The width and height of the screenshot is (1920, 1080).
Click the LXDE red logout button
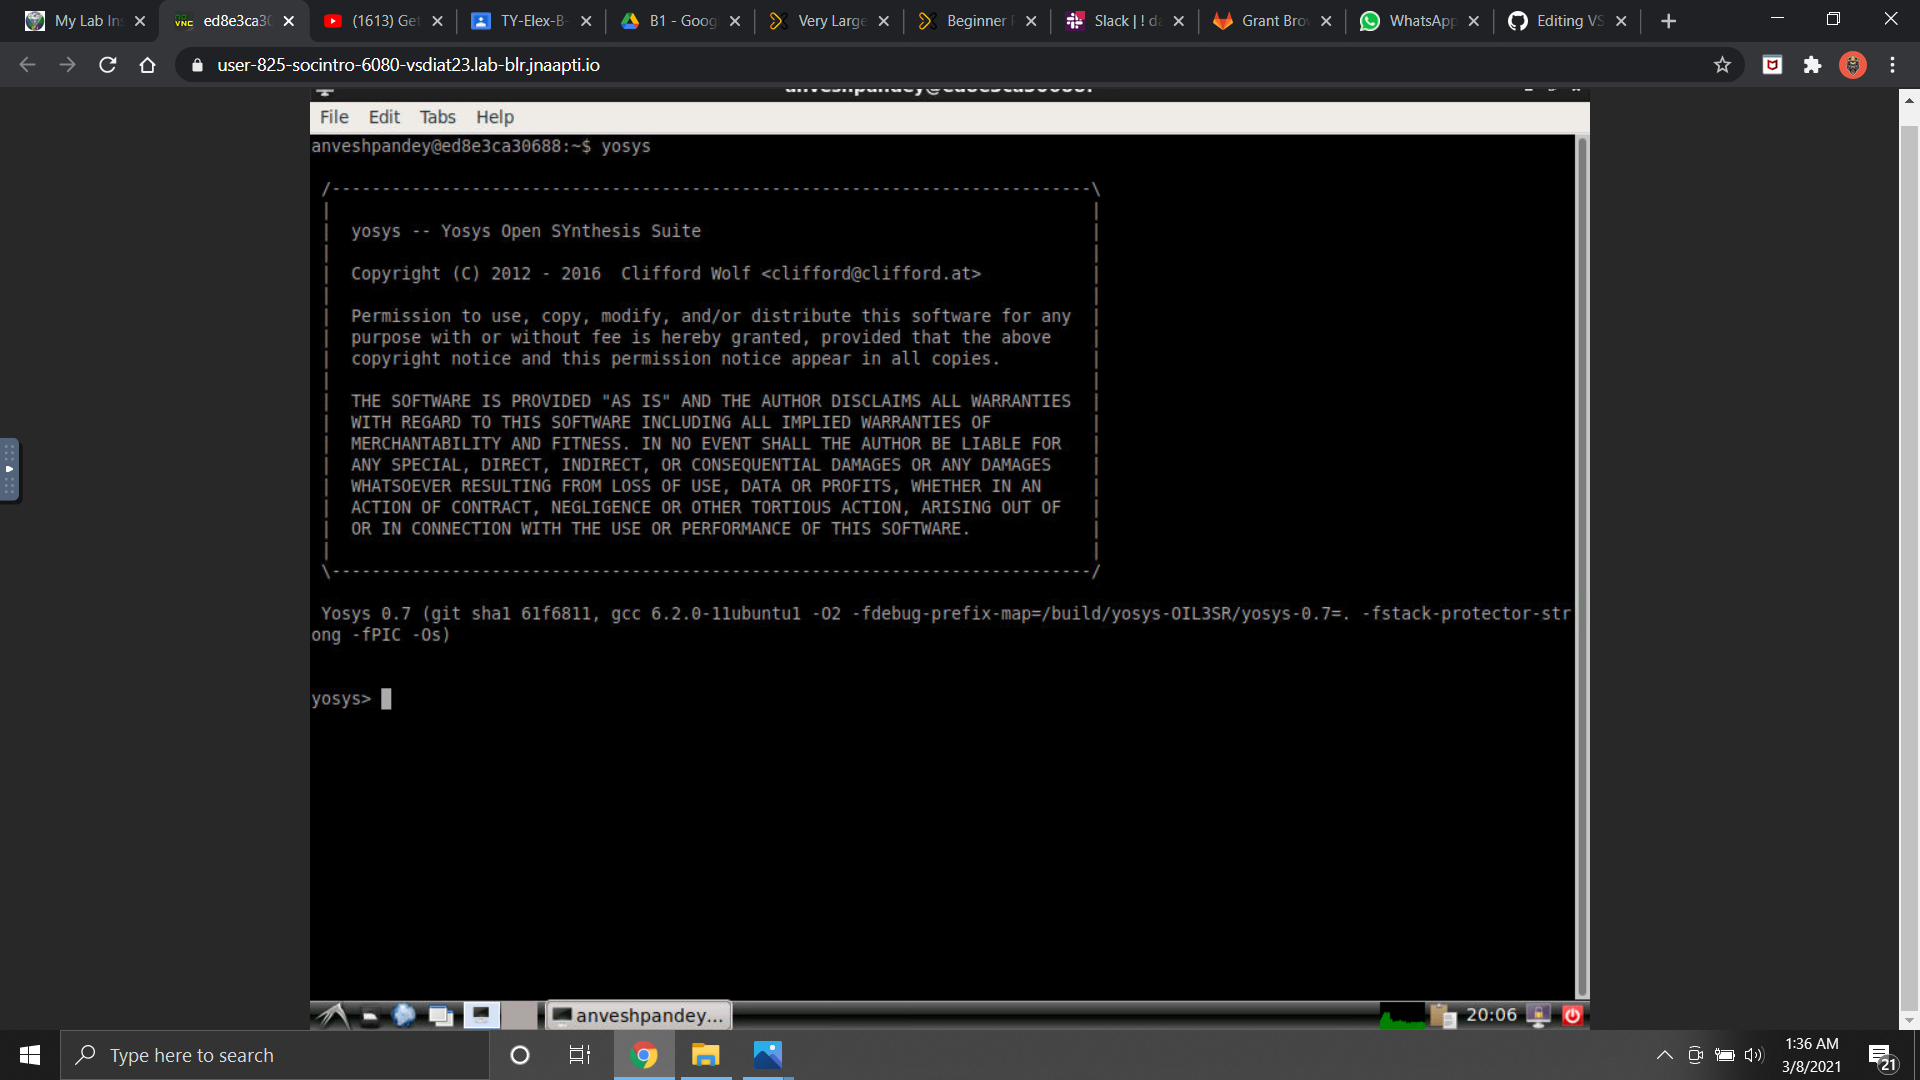pos(1572,1015)
